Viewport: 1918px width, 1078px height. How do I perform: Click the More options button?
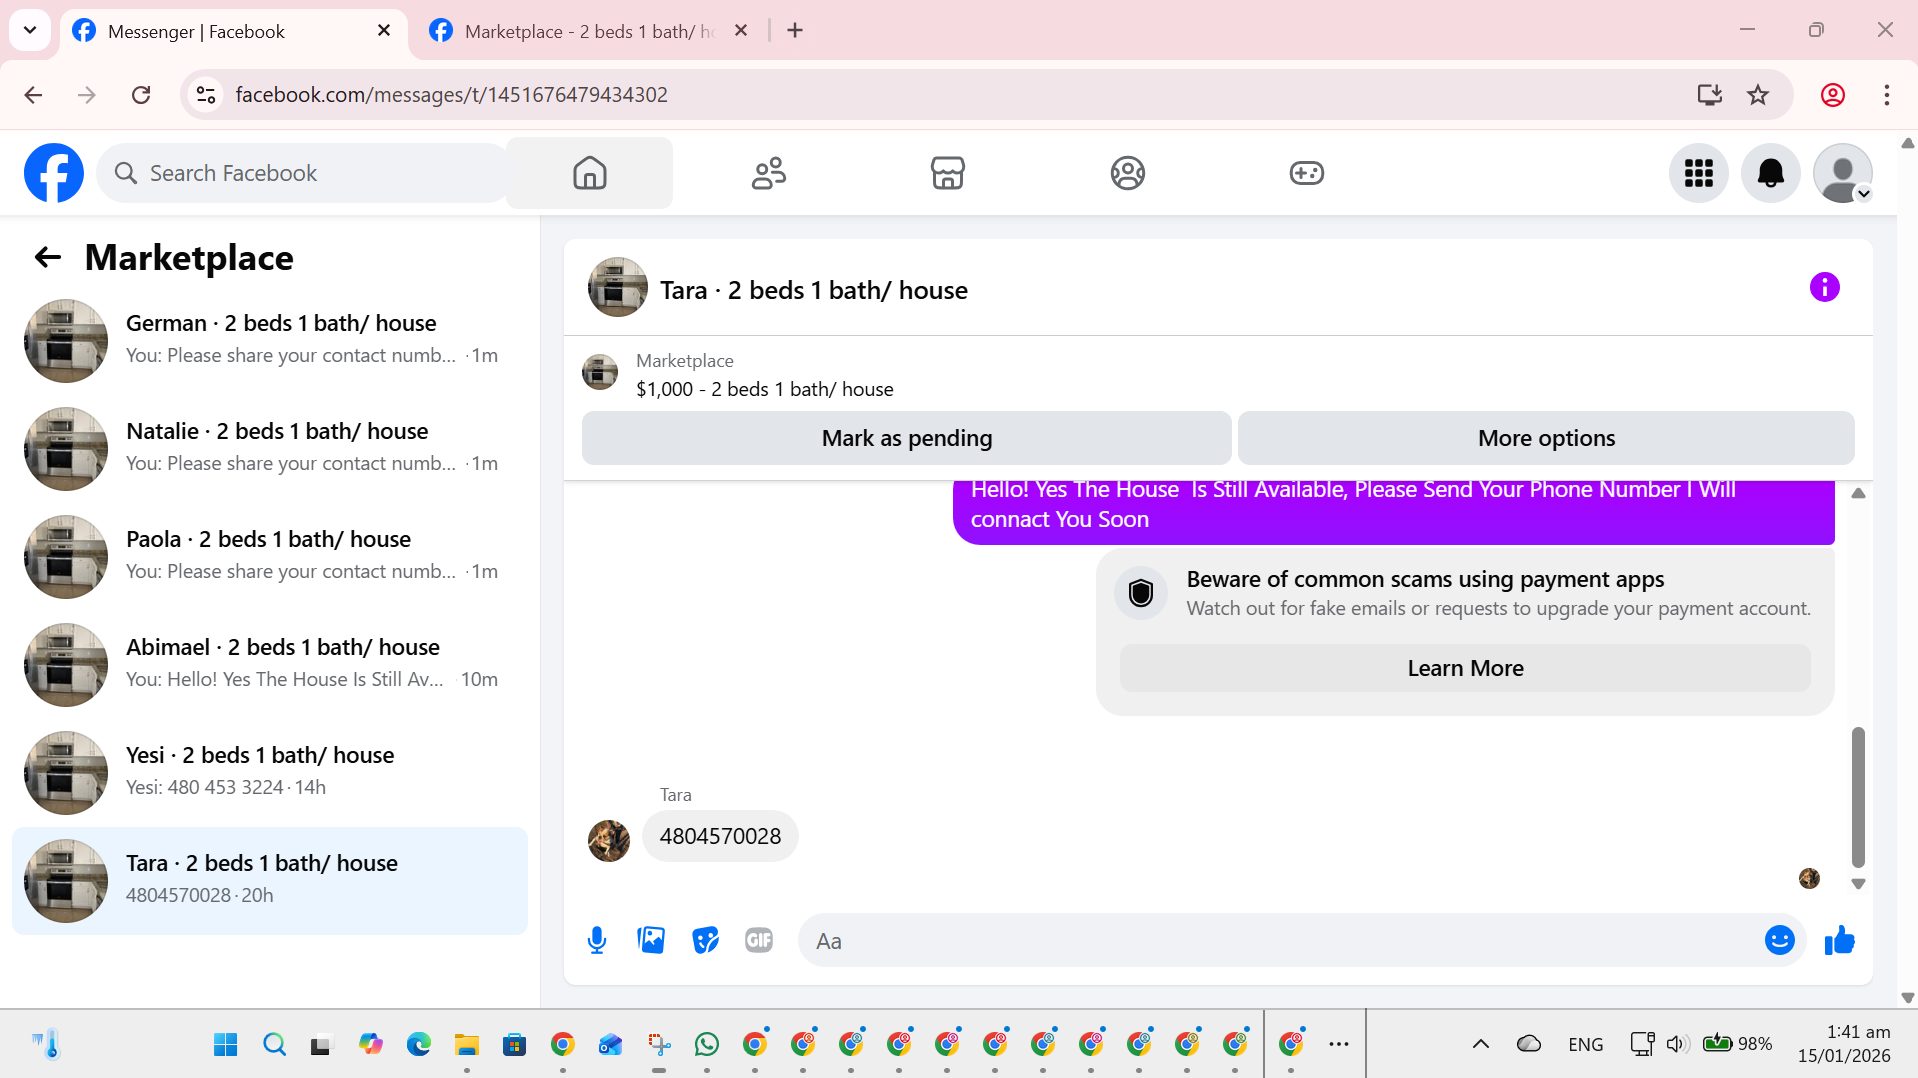pos(1546,438)
